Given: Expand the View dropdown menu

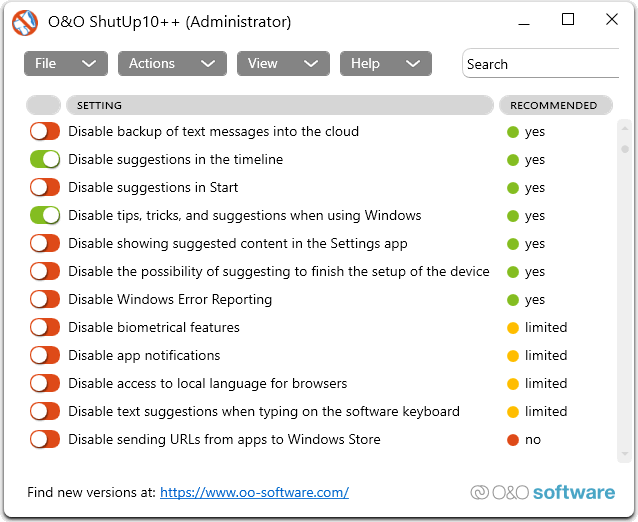Looking at the screenshot, I should pos(283,63).
